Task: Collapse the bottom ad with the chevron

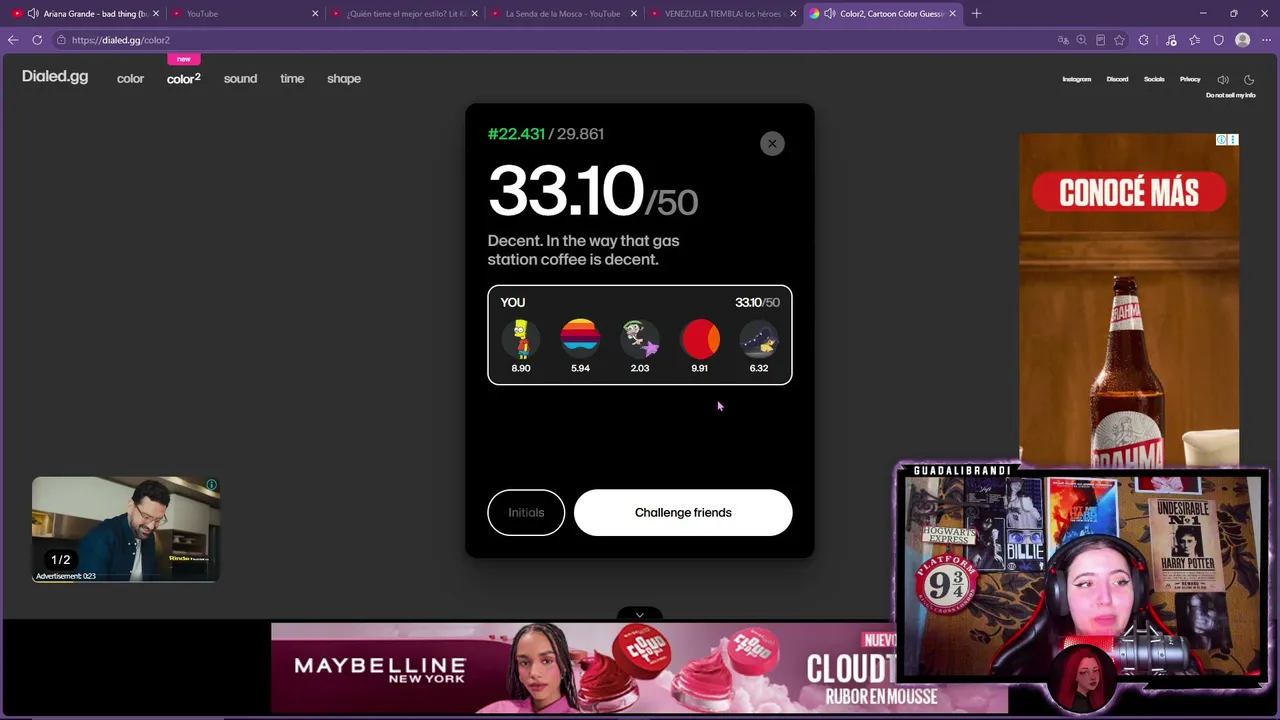Action: 640,615
